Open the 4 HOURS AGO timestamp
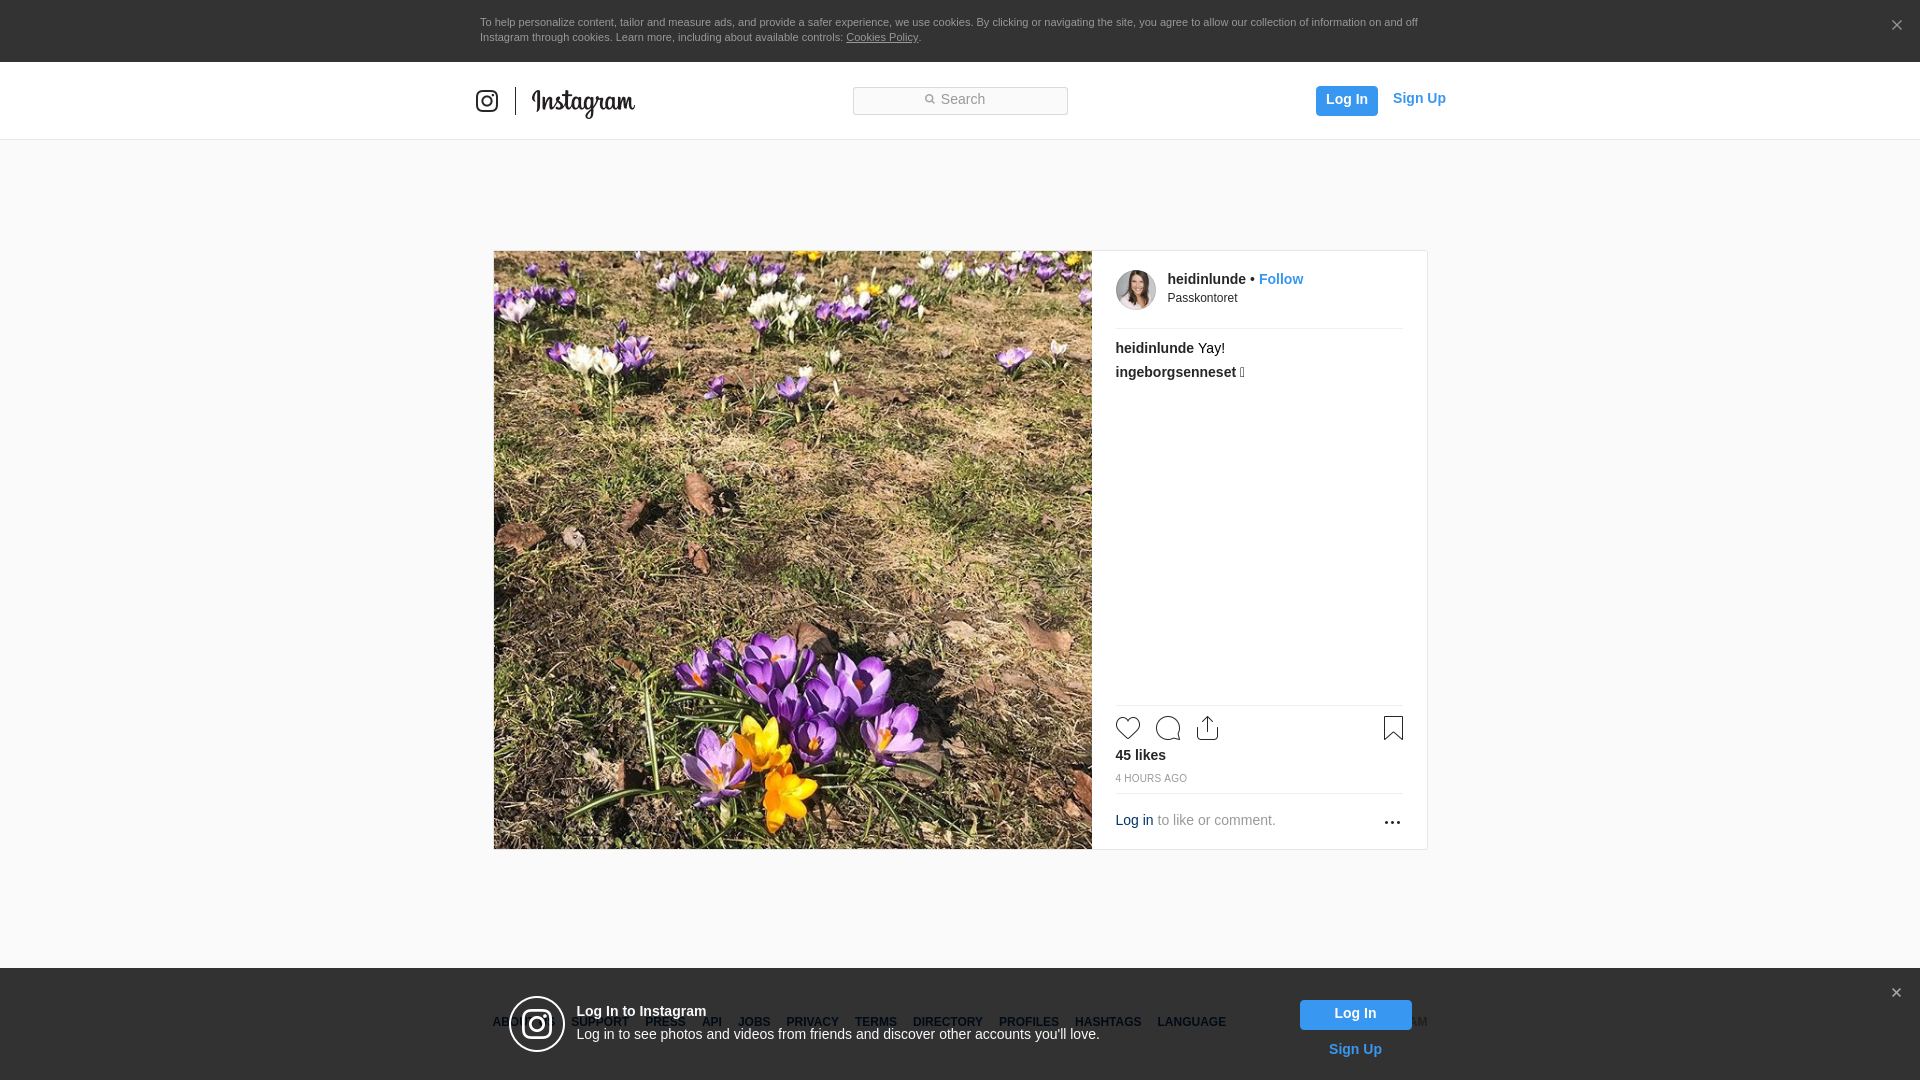 click(1151, 778)
